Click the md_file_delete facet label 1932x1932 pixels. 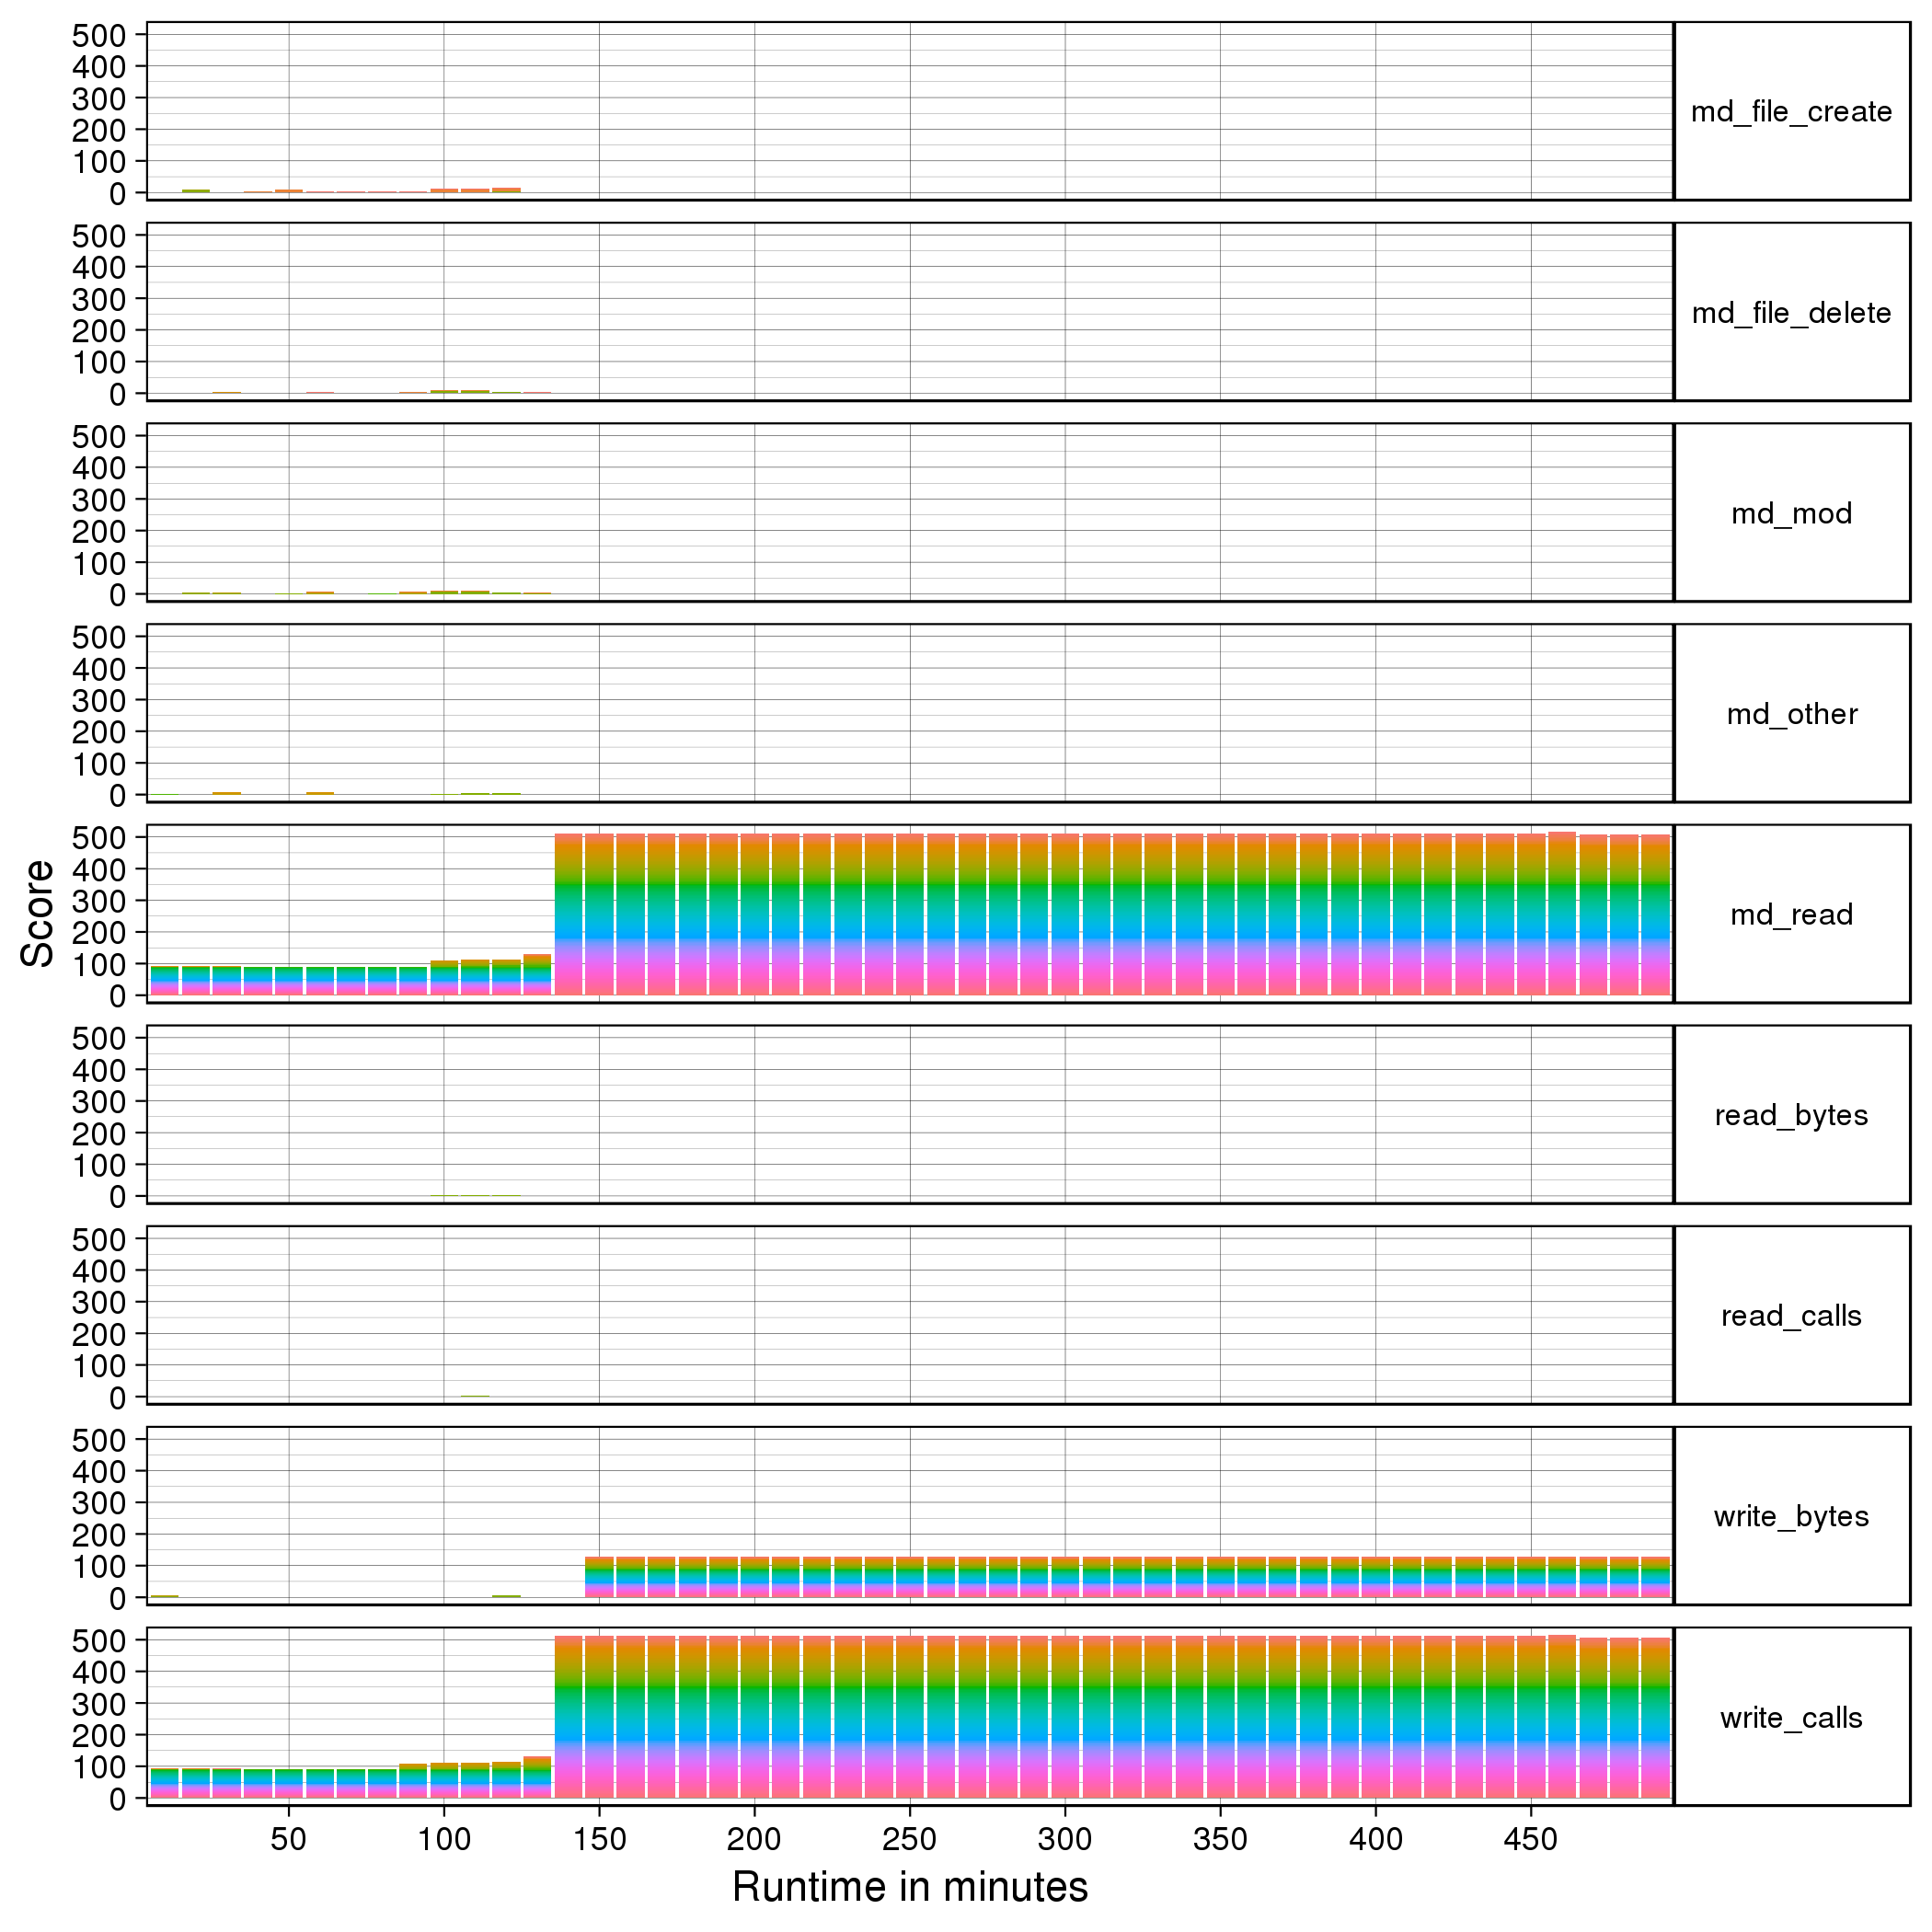pyautogui.click(x=1791, y=313)
